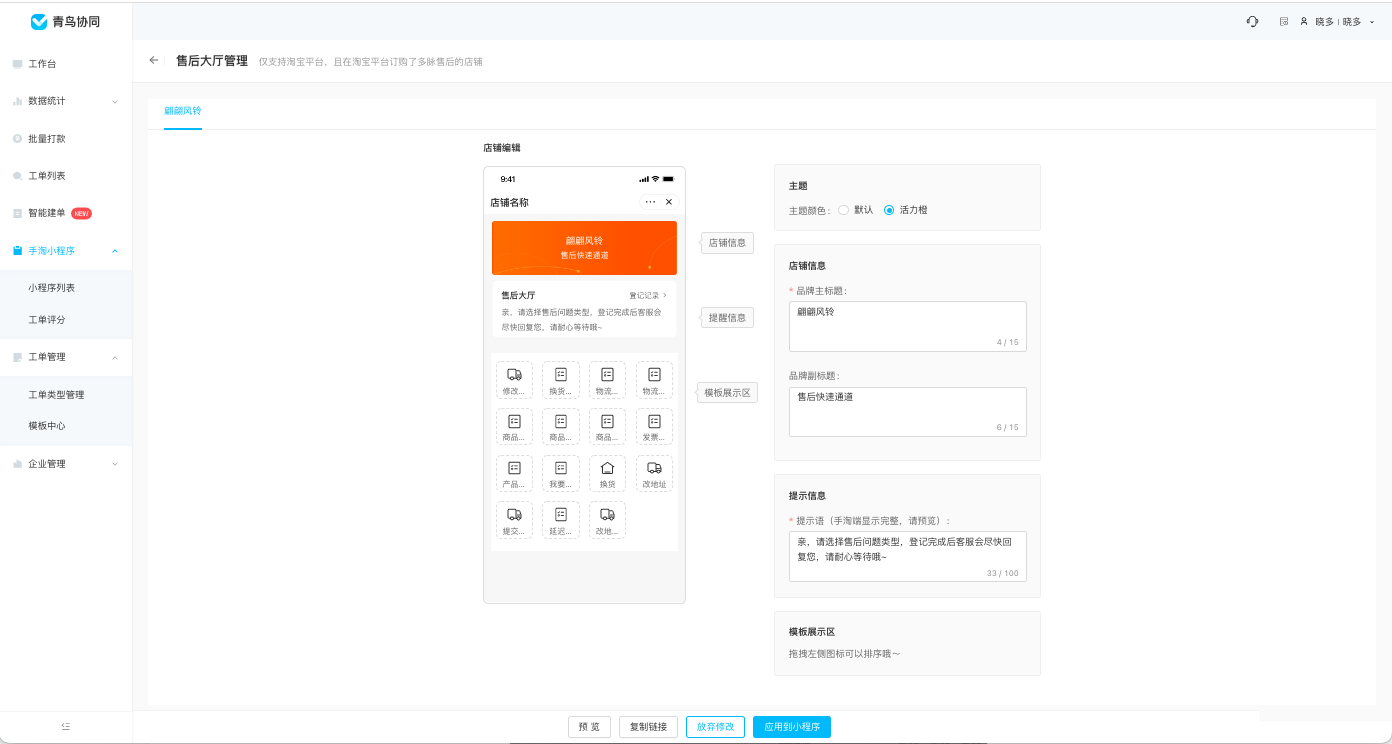1392x744 pixels.
Task: Collapse the sidebar with the bottom icon
Action: tap(66, 727)
